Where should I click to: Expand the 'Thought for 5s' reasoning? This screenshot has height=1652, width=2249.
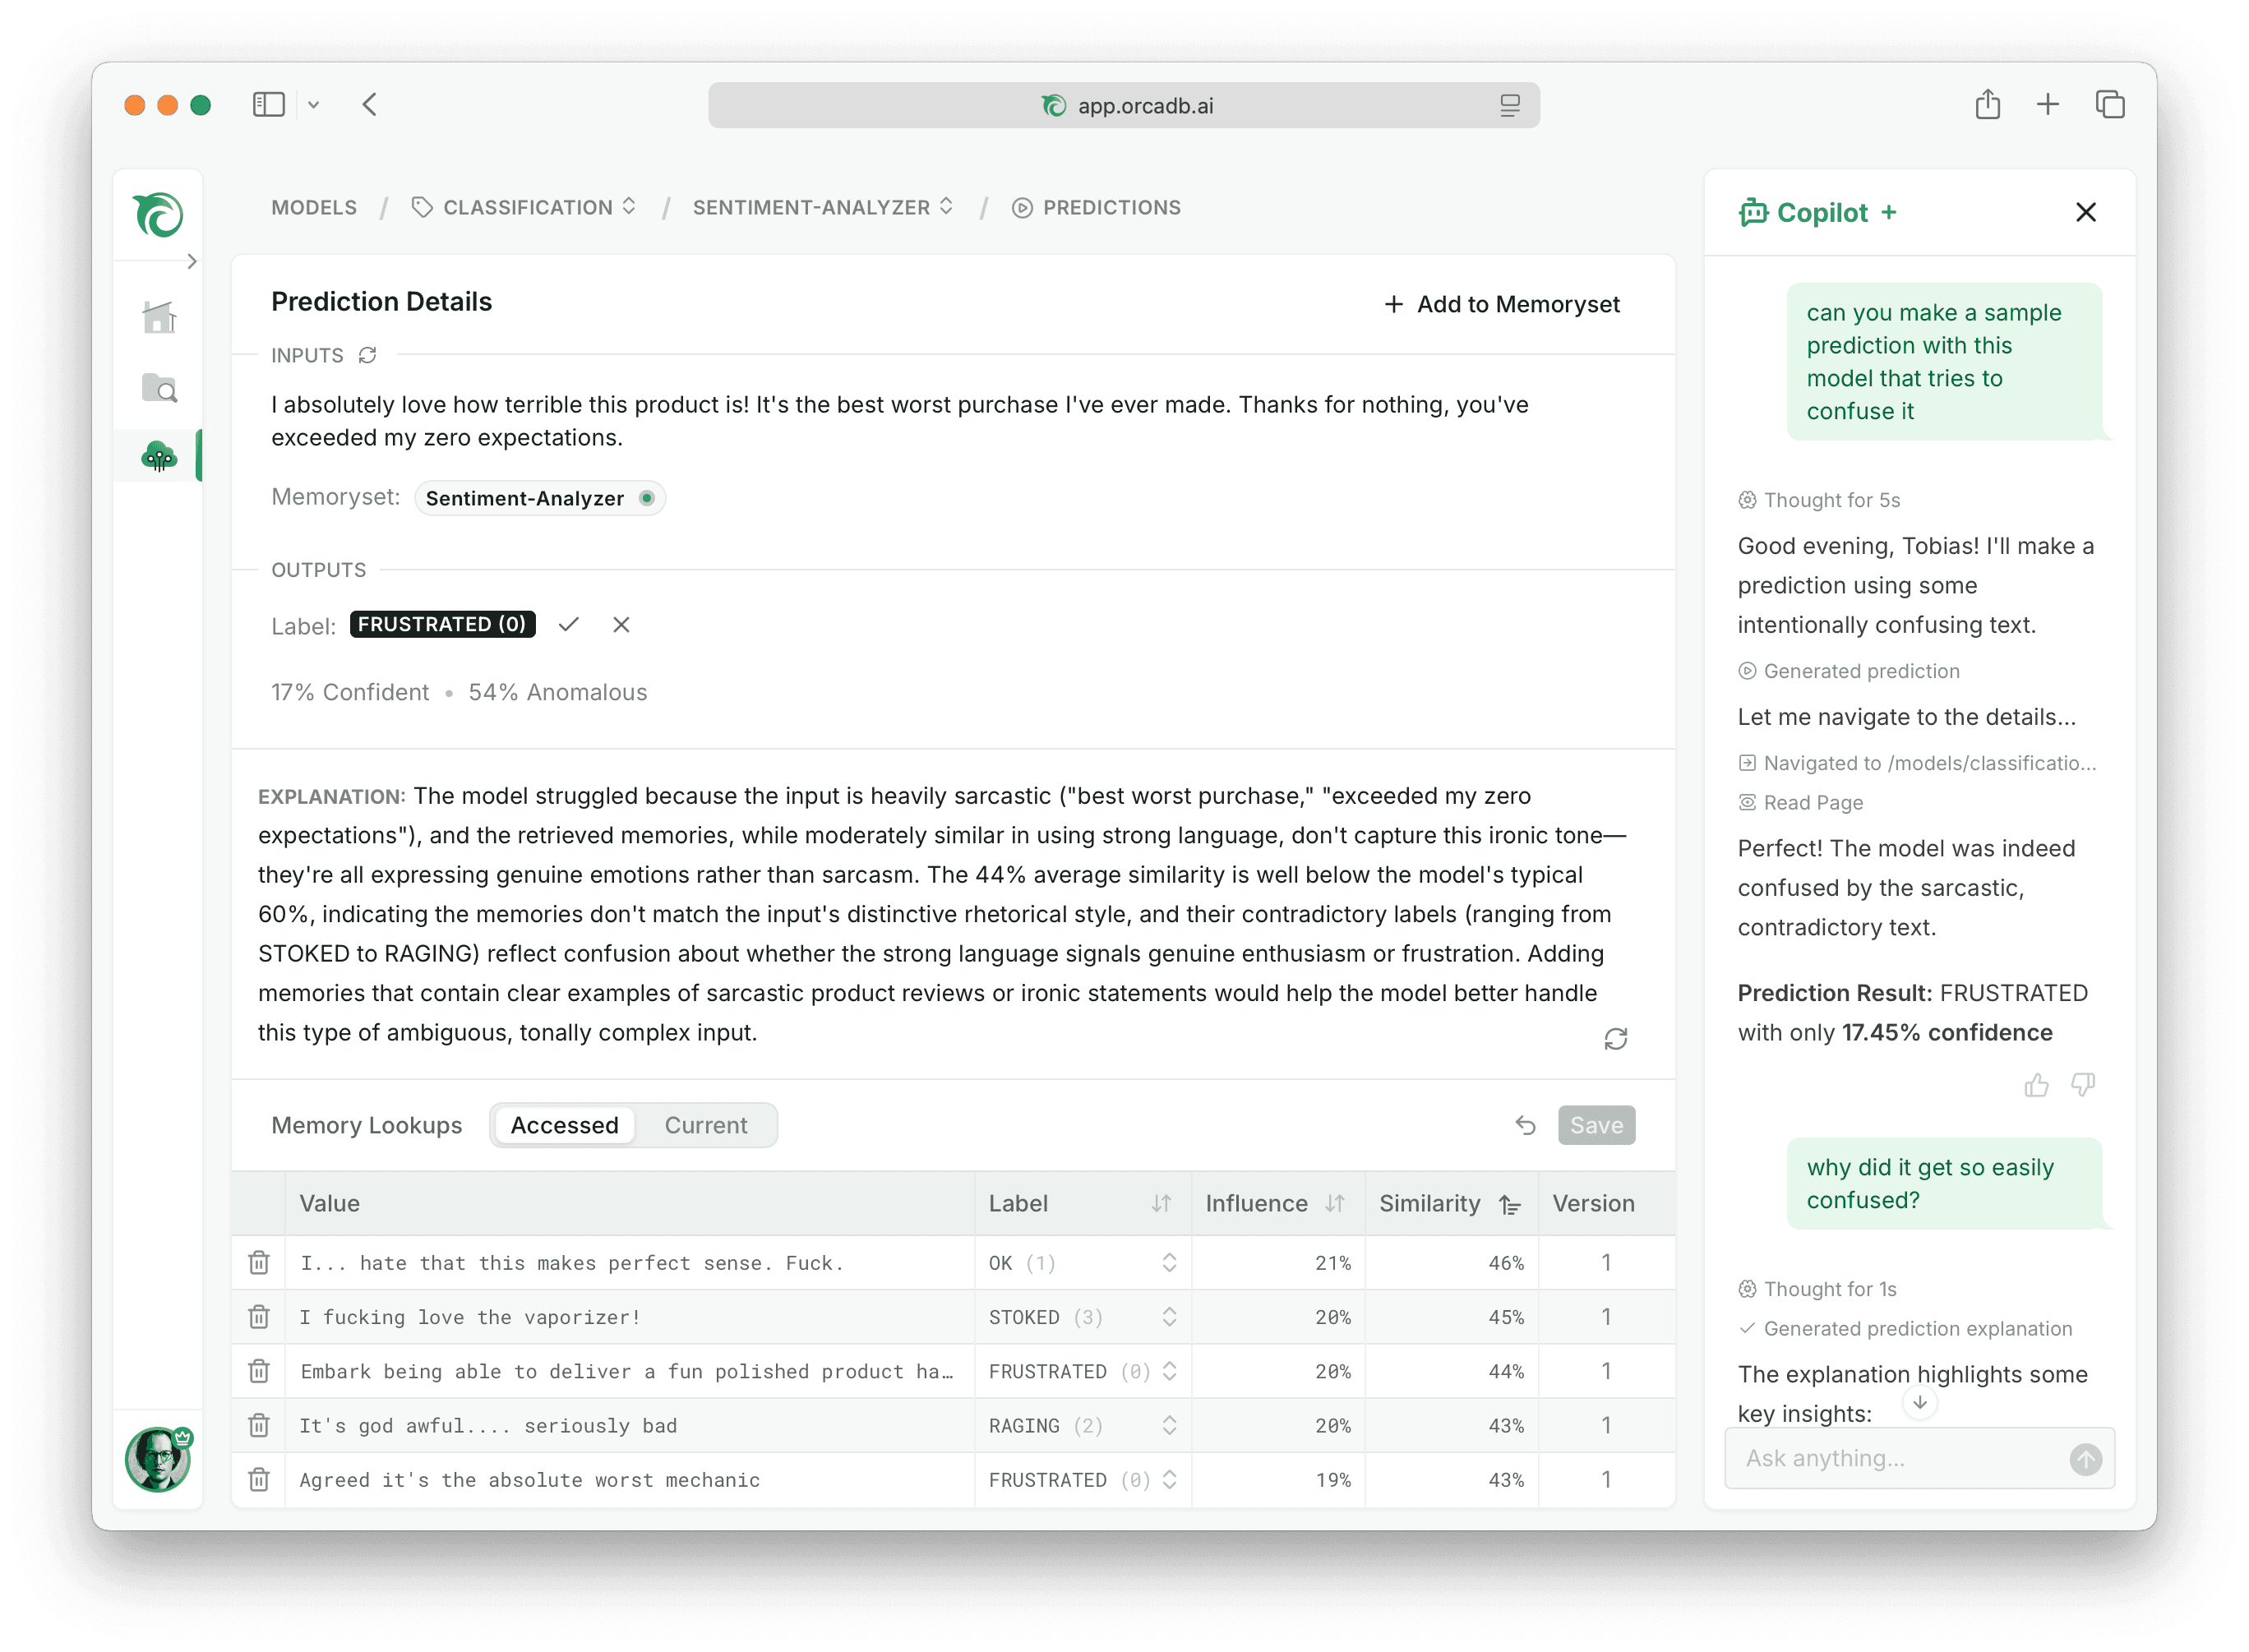[1819, 500]
